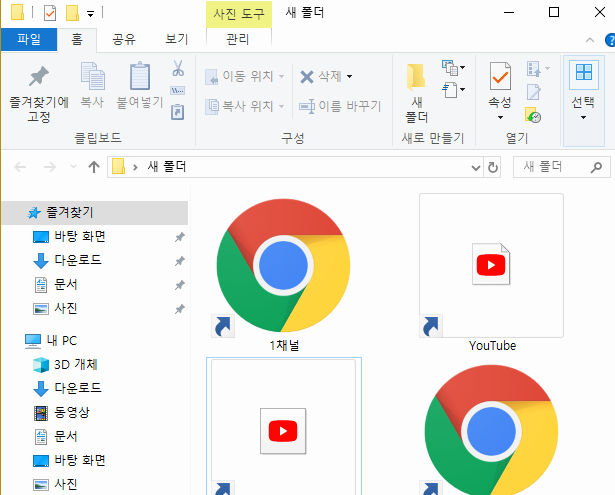The image size is (615, 495).
Task: Click the edit icon in 열기 group
Action: tap(533, 92)
